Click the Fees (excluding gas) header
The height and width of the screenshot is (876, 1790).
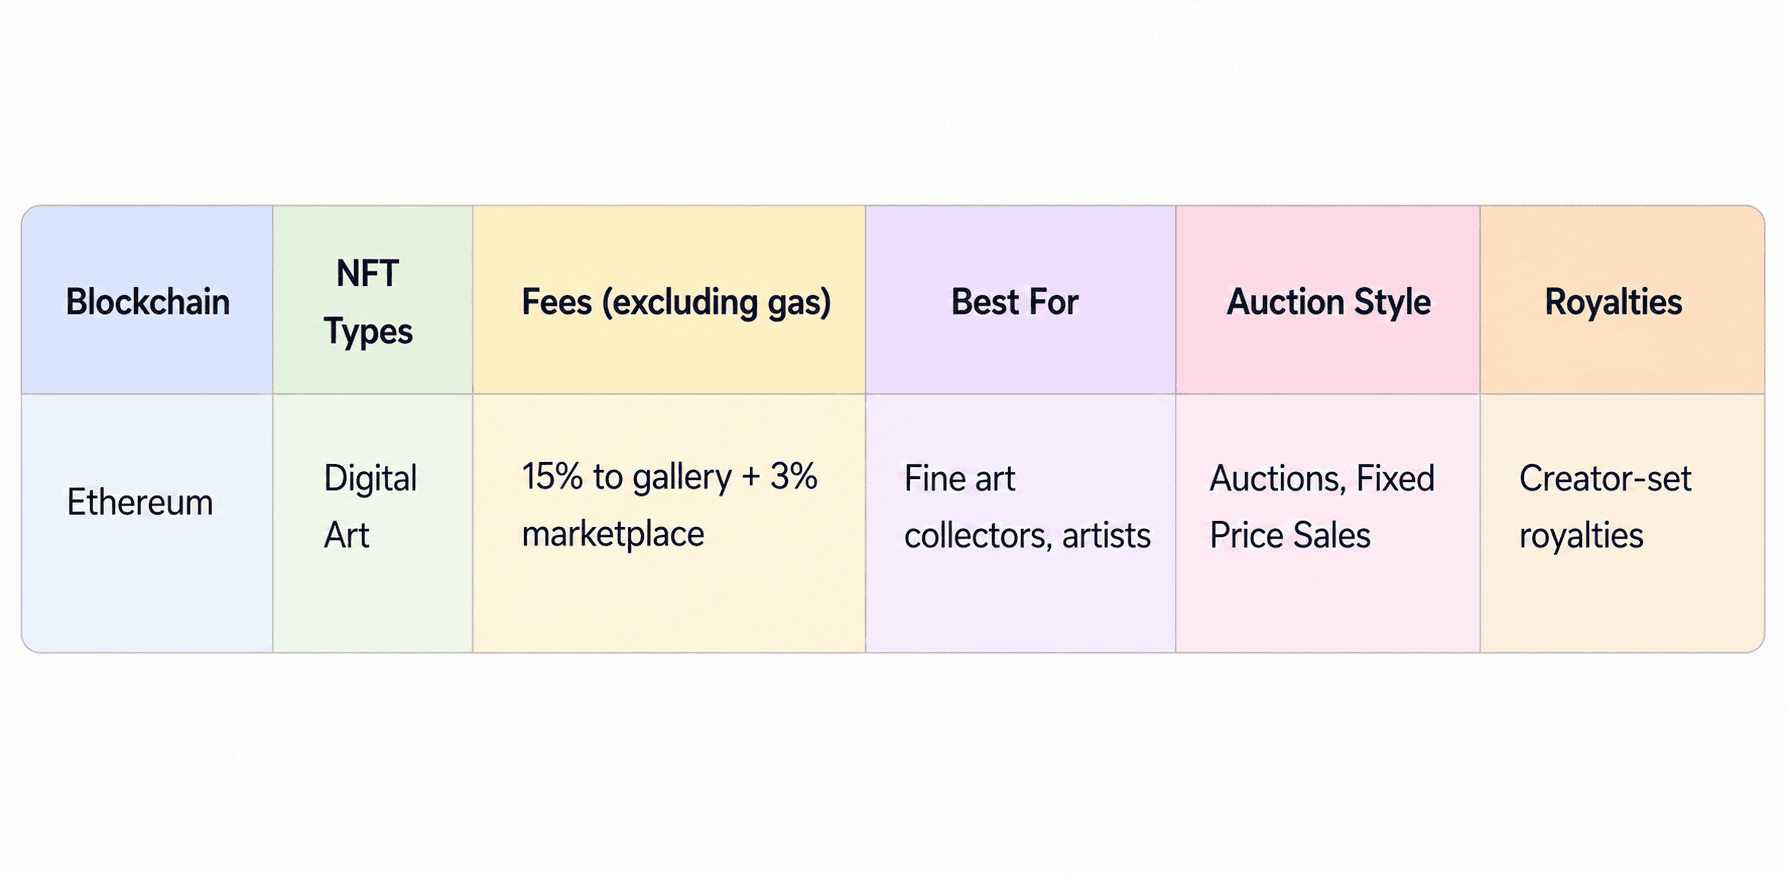click(x=669, y=300)
